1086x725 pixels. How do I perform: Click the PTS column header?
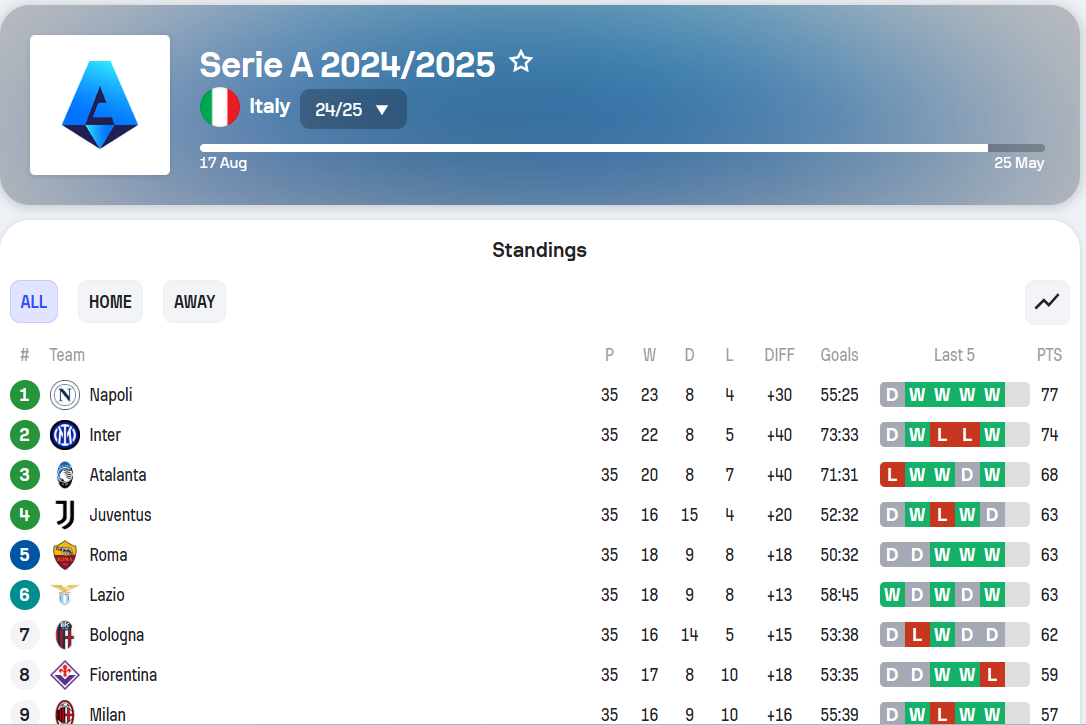pyautogui.click(x=1049, y=355)
